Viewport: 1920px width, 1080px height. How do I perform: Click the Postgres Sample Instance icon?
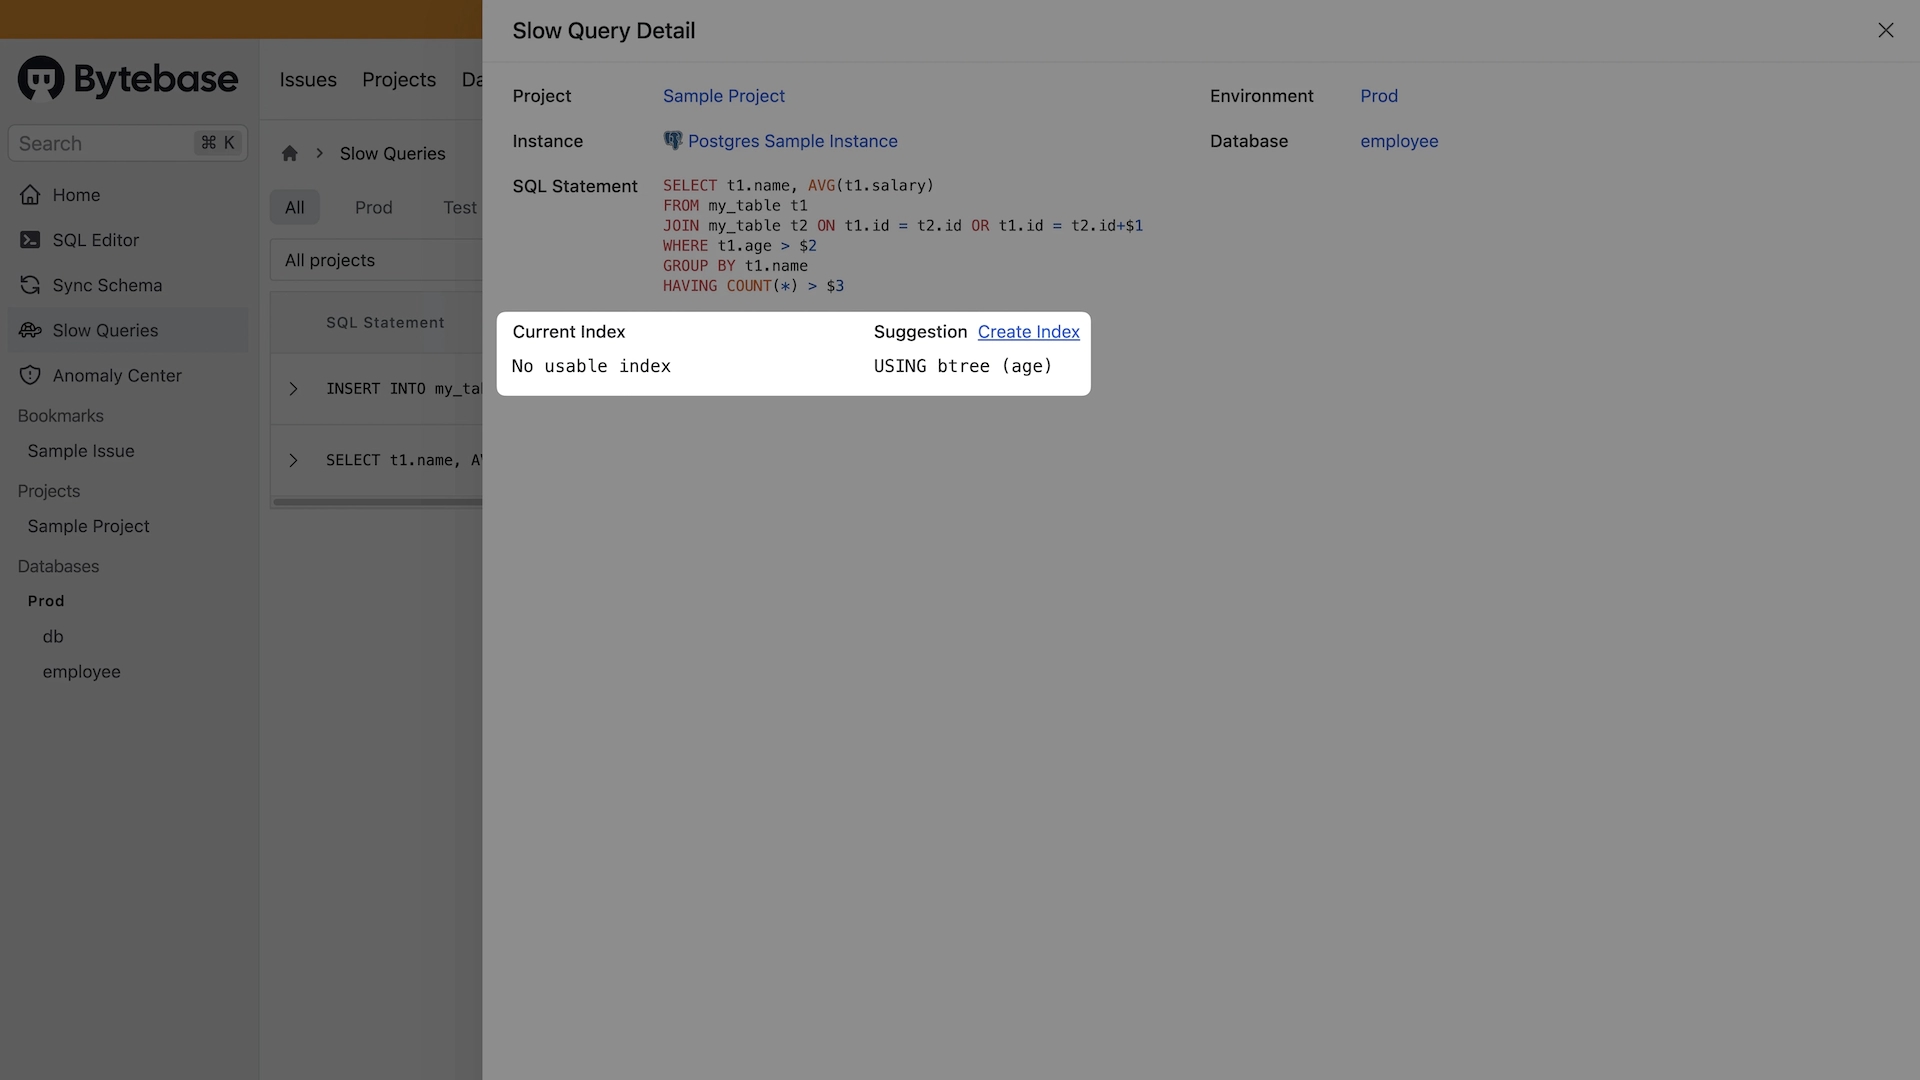click(x=673, y=141)
